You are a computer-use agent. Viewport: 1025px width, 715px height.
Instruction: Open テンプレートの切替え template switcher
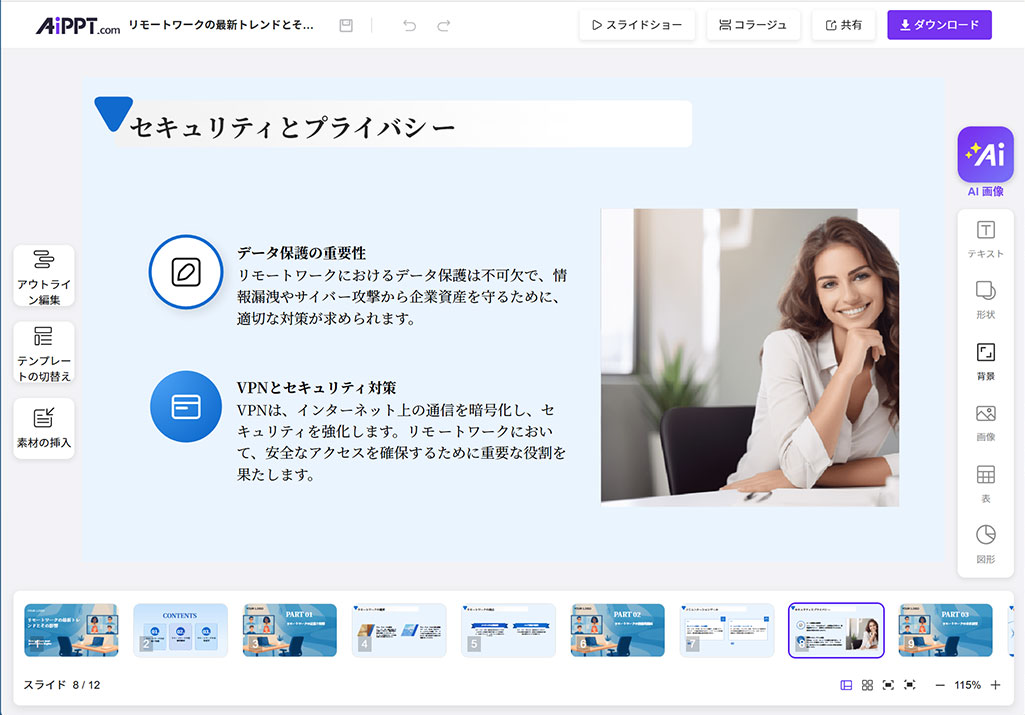[44, 352]
